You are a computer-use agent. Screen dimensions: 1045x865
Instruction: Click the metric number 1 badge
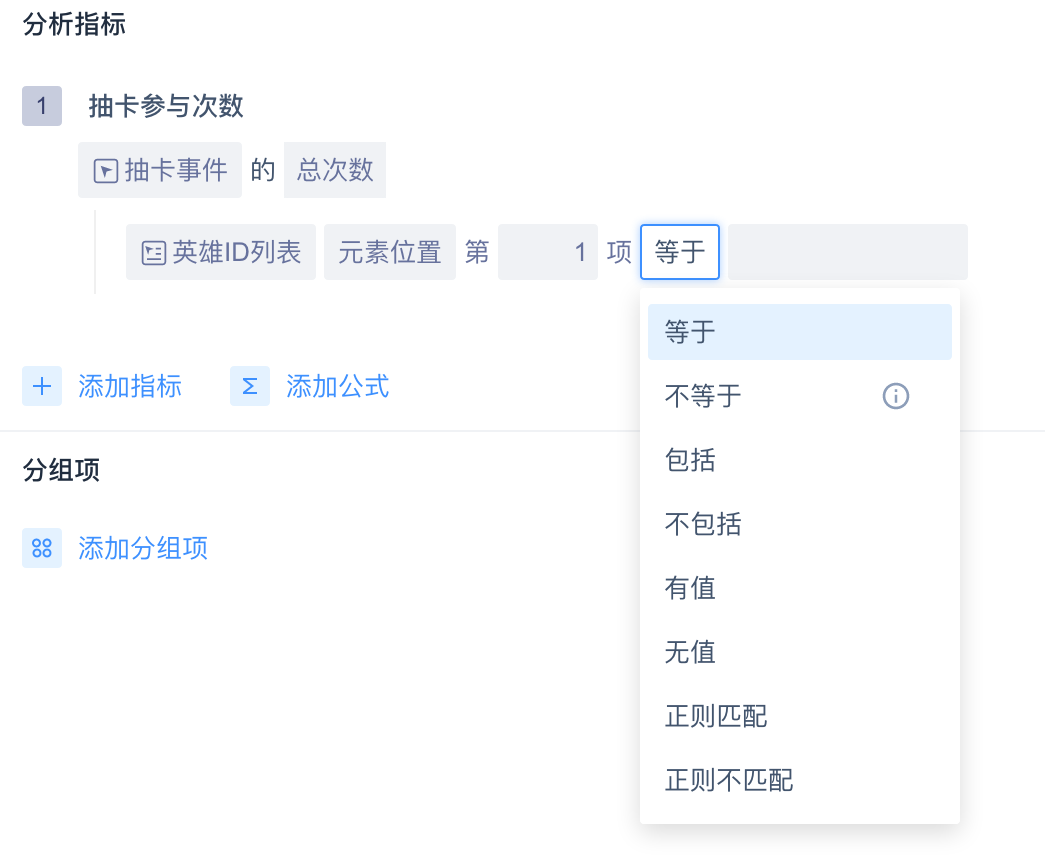pyautogui.click(x=42, y=106)
